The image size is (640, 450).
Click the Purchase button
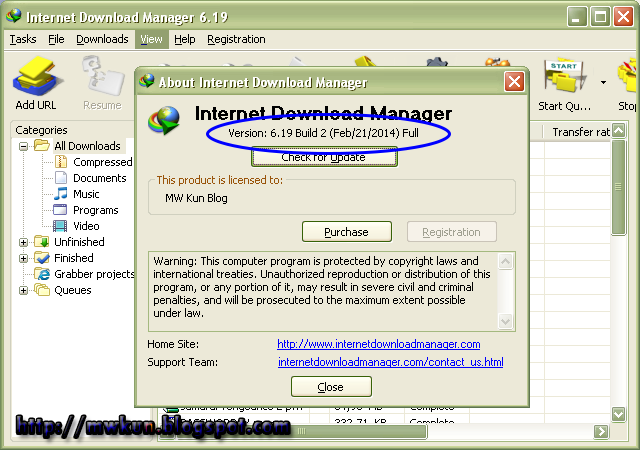(x=347, y=232)
